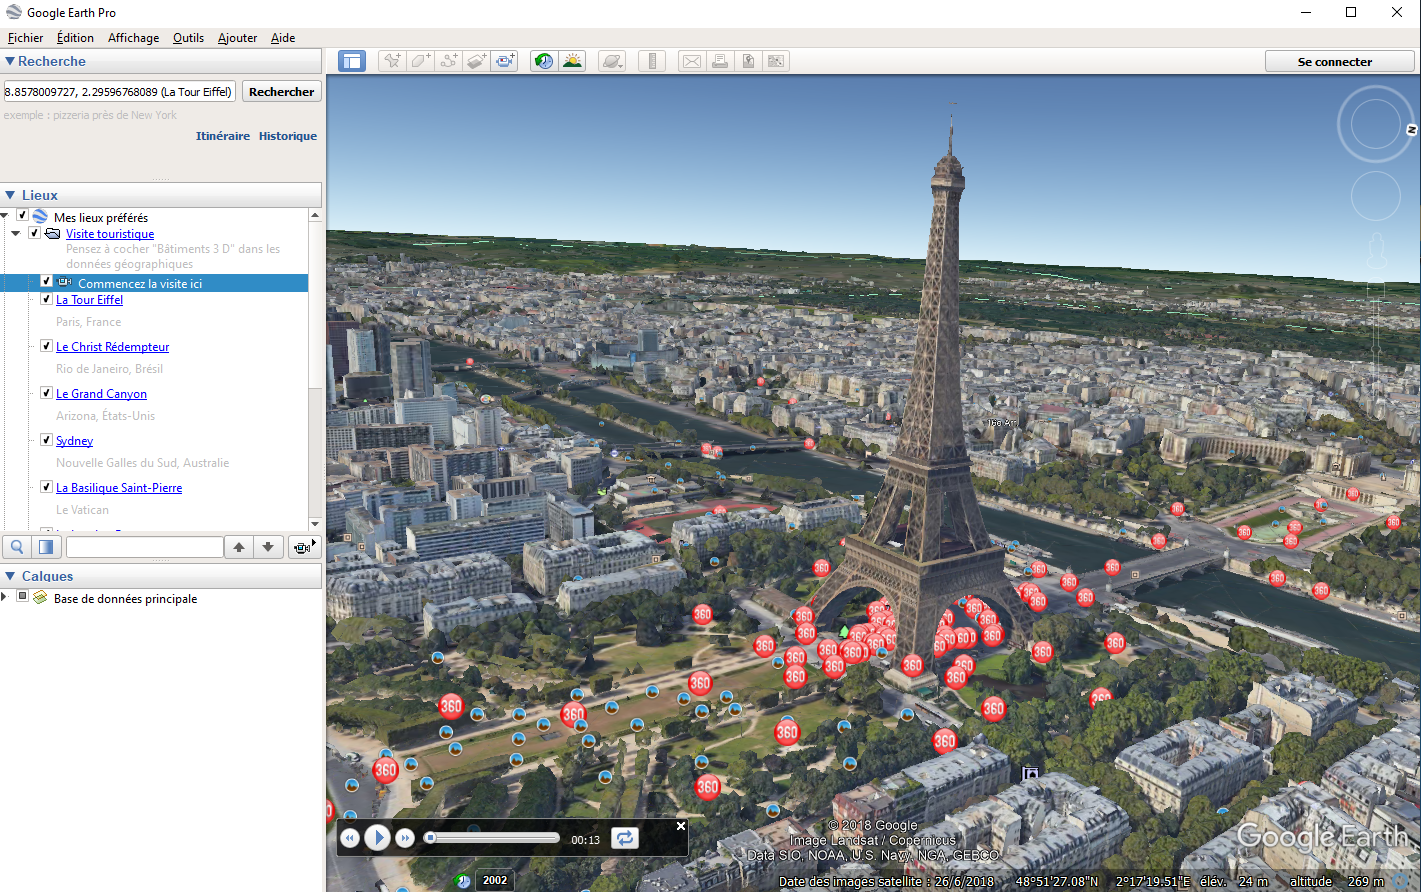The height and width of the screenshot is (892, 1421).
Task: Uncheck Visite touristique folder checkbox
Action: (x=34, y=232)
